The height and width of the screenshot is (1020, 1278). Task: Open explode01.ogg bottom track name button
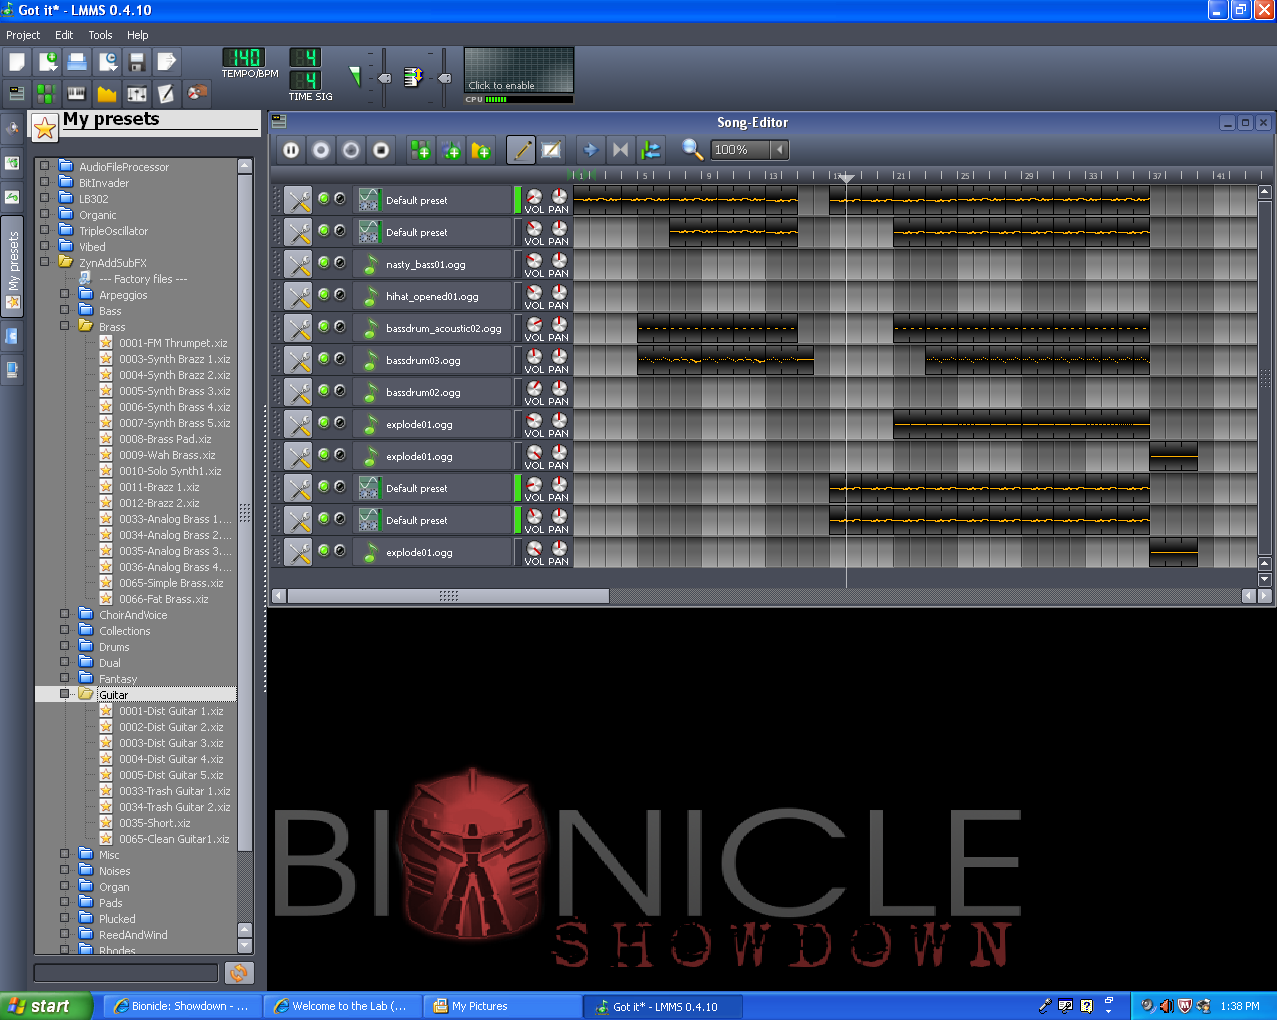(x=432, y=552)
